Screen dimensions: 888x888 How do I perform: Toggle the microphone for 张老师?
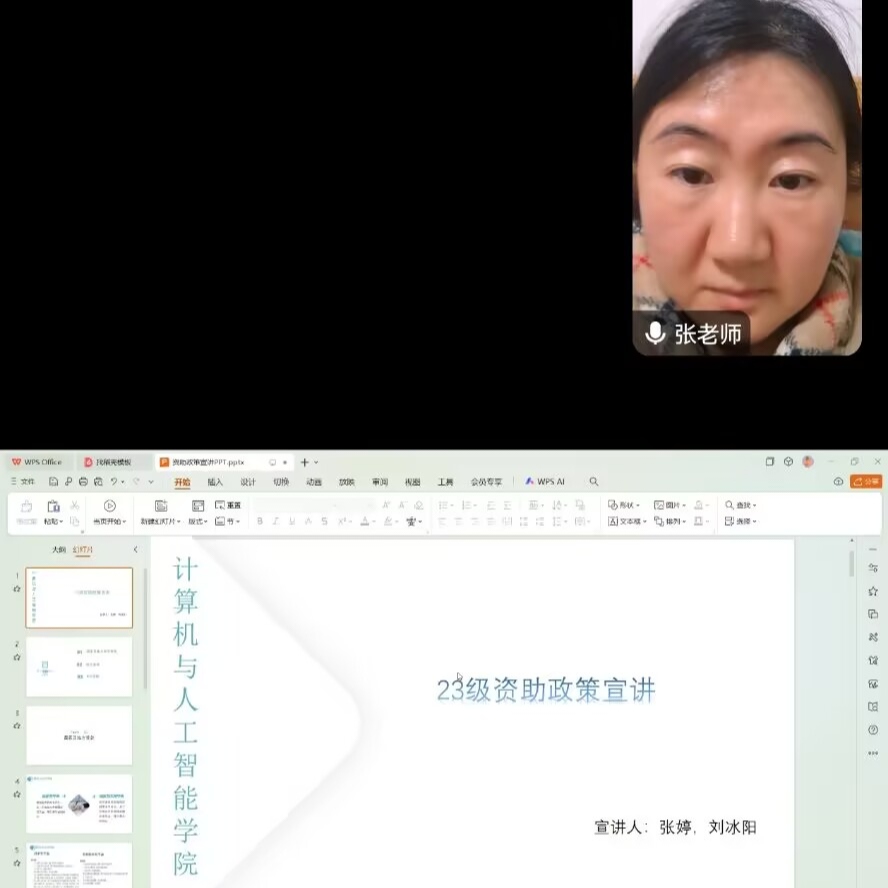[655, 334]
